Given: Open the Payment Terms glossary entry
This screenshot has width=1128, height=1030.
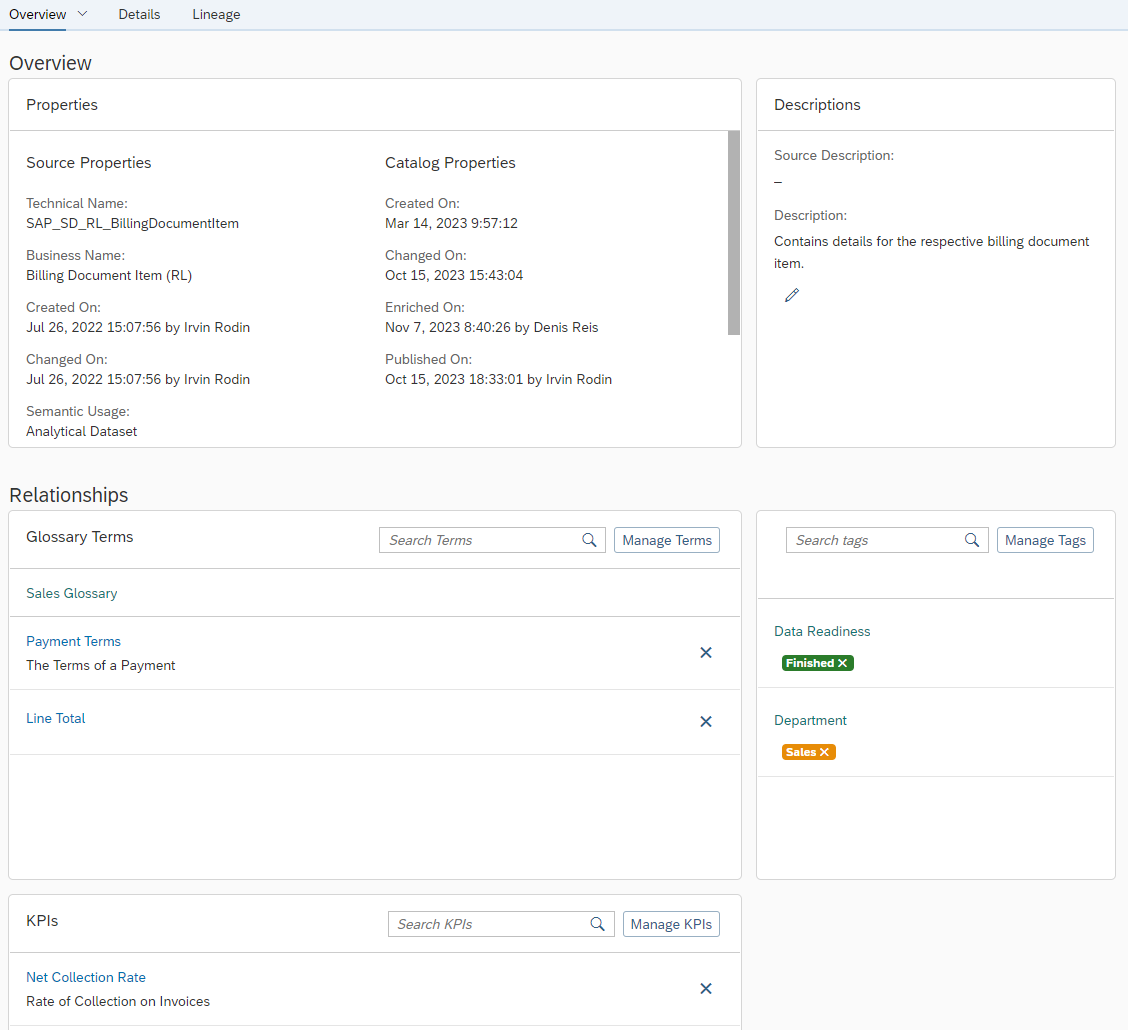Looking at the screenshot, I should point(73,641).
